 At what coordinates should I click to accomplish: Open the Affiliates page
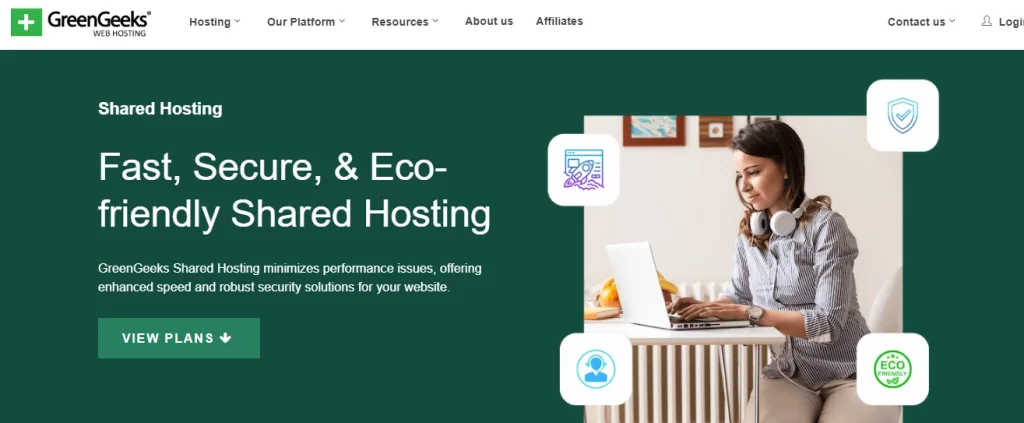pos(559,22)
